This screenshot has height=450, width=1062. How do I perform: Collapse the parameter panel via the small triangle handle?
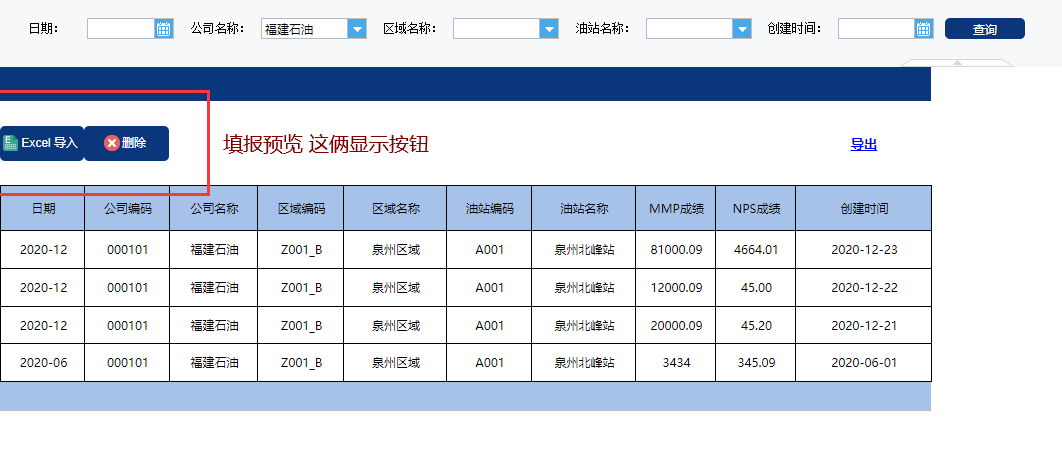tap(958, 62)
